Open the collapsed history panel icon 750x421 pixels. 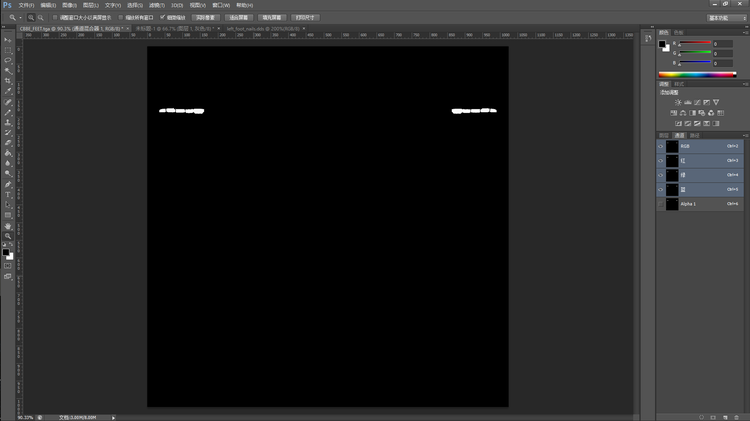pyautogui.click(x=648, y=38)
